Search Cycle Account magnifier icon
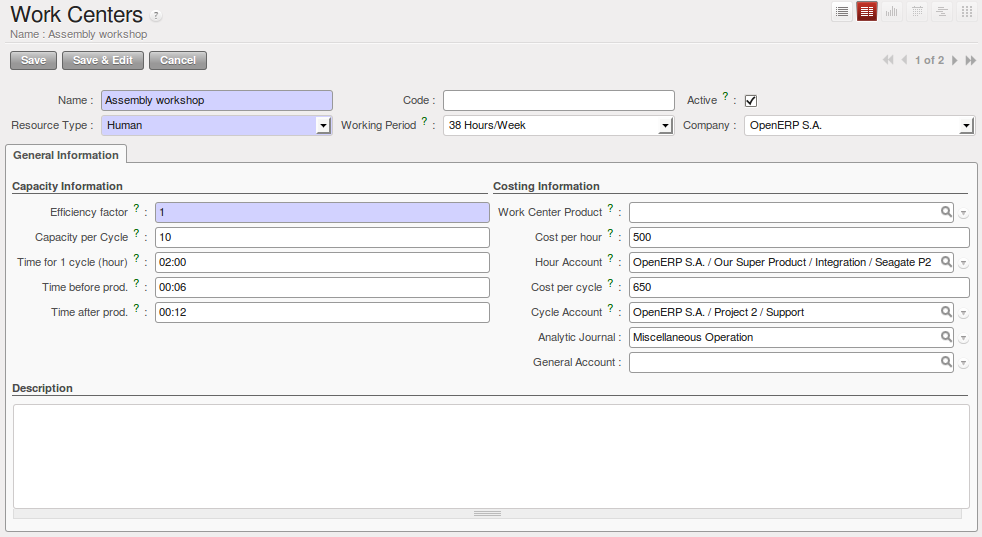Viewport: 982px width, 537px height. [x=946, y=311]
